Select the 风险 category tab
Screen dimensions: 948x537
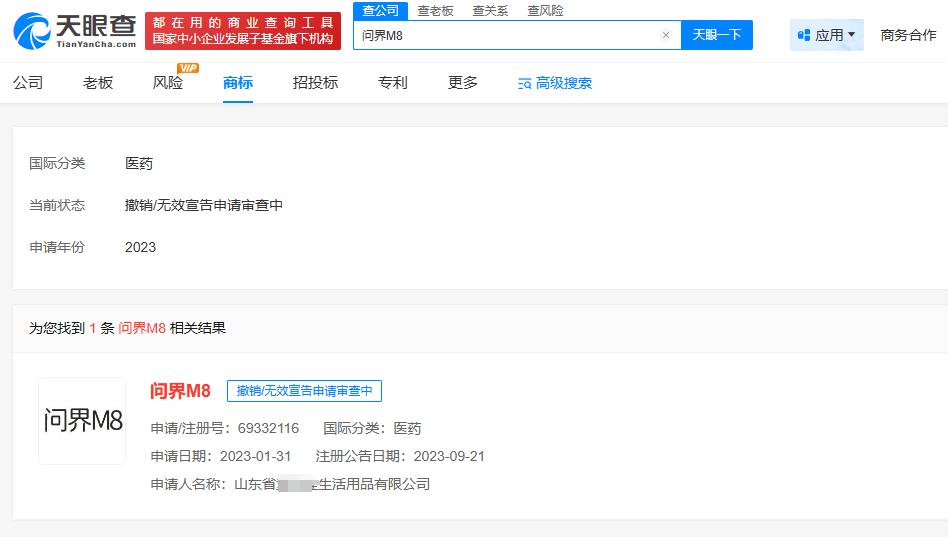[167, 82]
